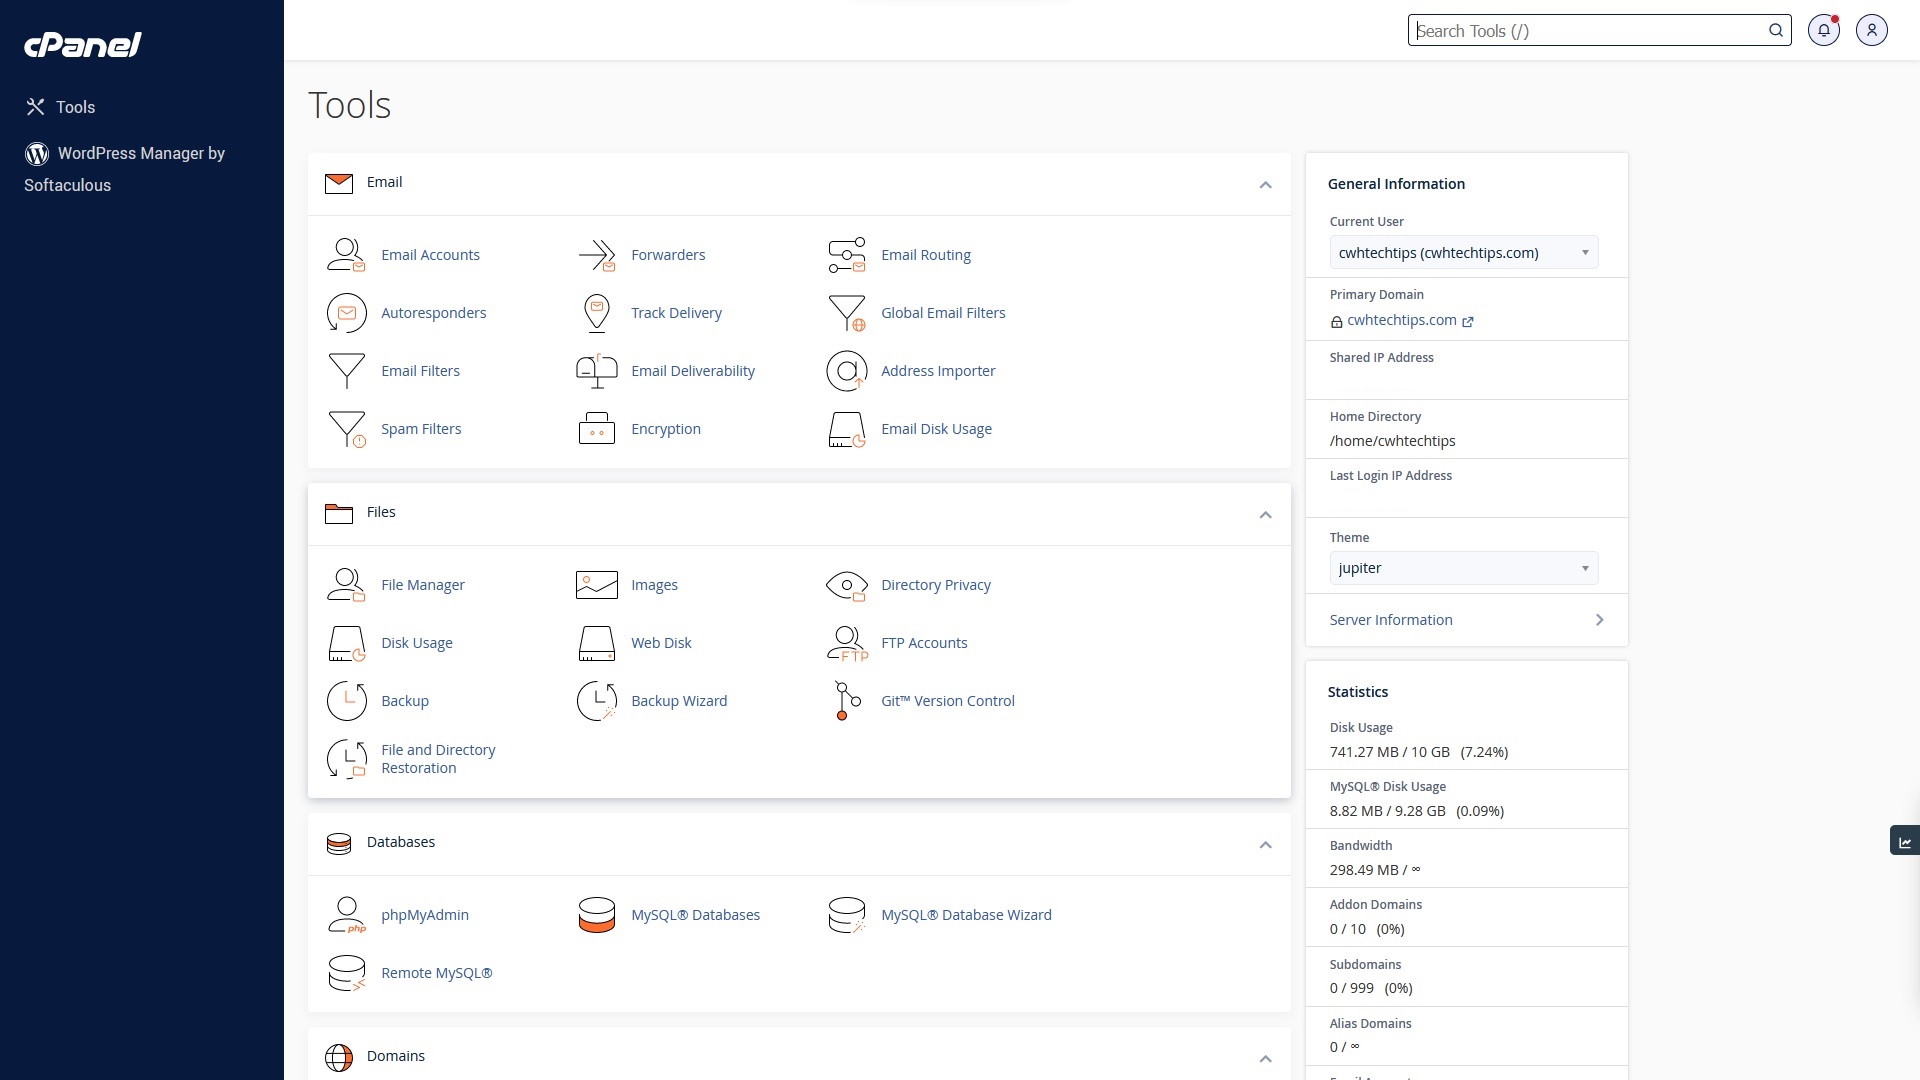
Task: Open the Current User dropdown
Action: (x=1463, y=252)
